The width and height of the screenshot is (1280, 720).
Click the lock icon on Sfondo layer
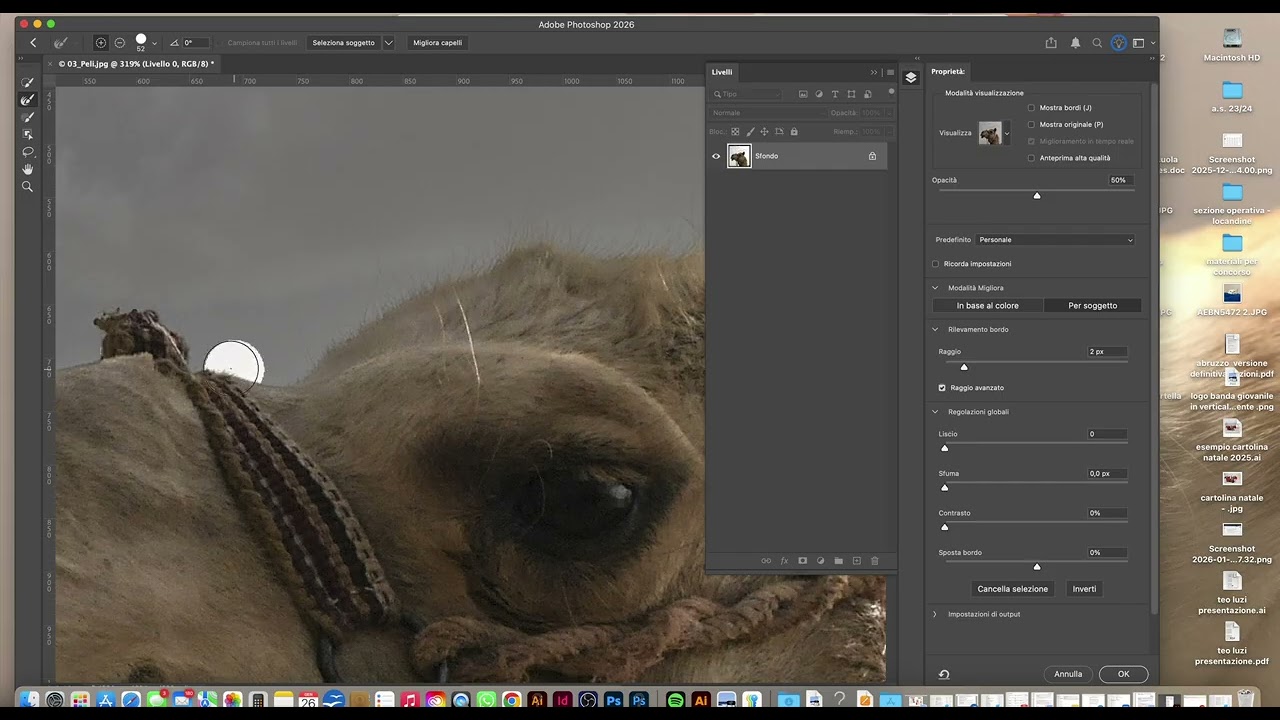tap(872, 156)
